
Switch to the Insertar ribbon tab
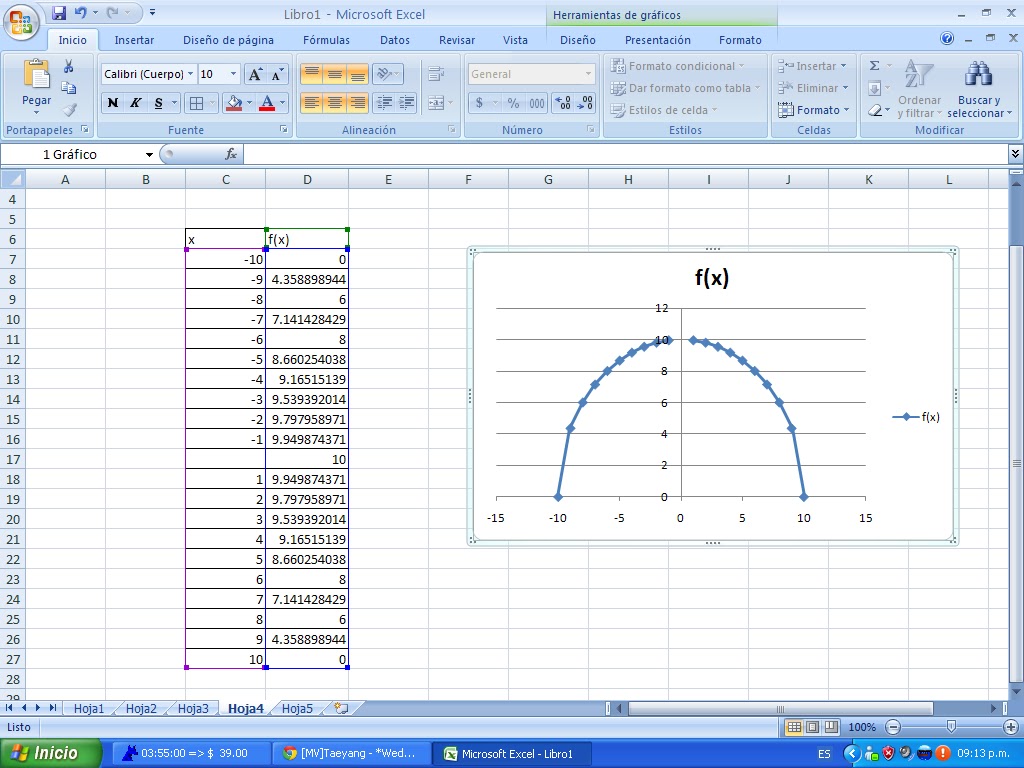pos(135,40)
